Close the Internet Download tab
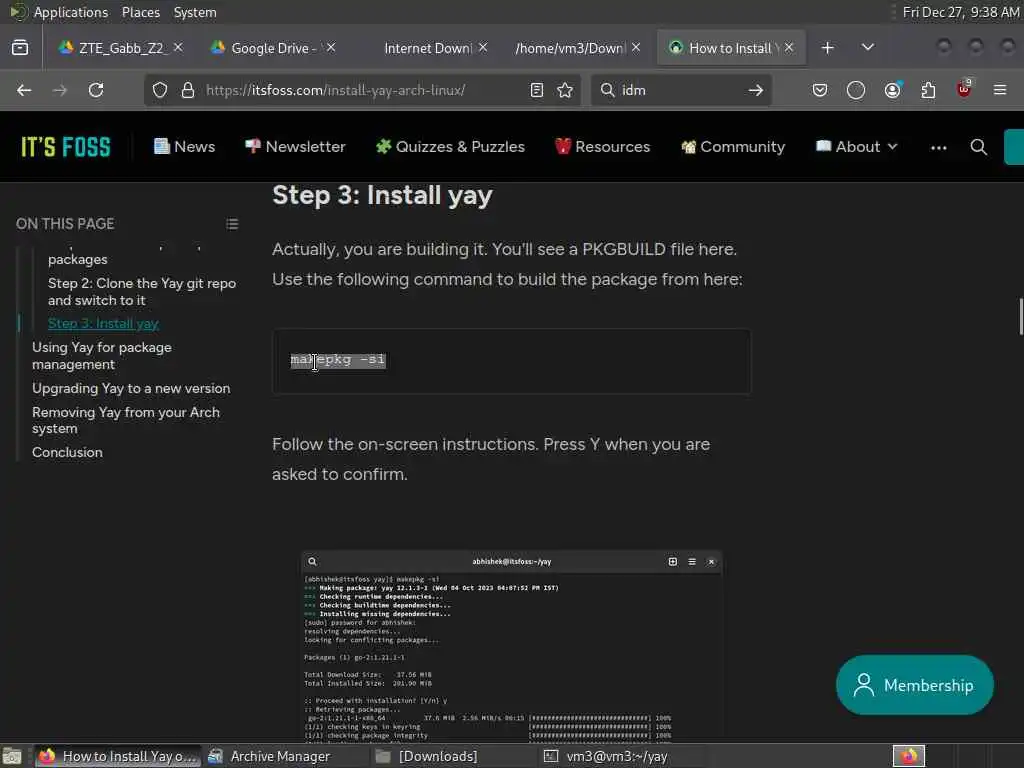 [x=483, y=48]
